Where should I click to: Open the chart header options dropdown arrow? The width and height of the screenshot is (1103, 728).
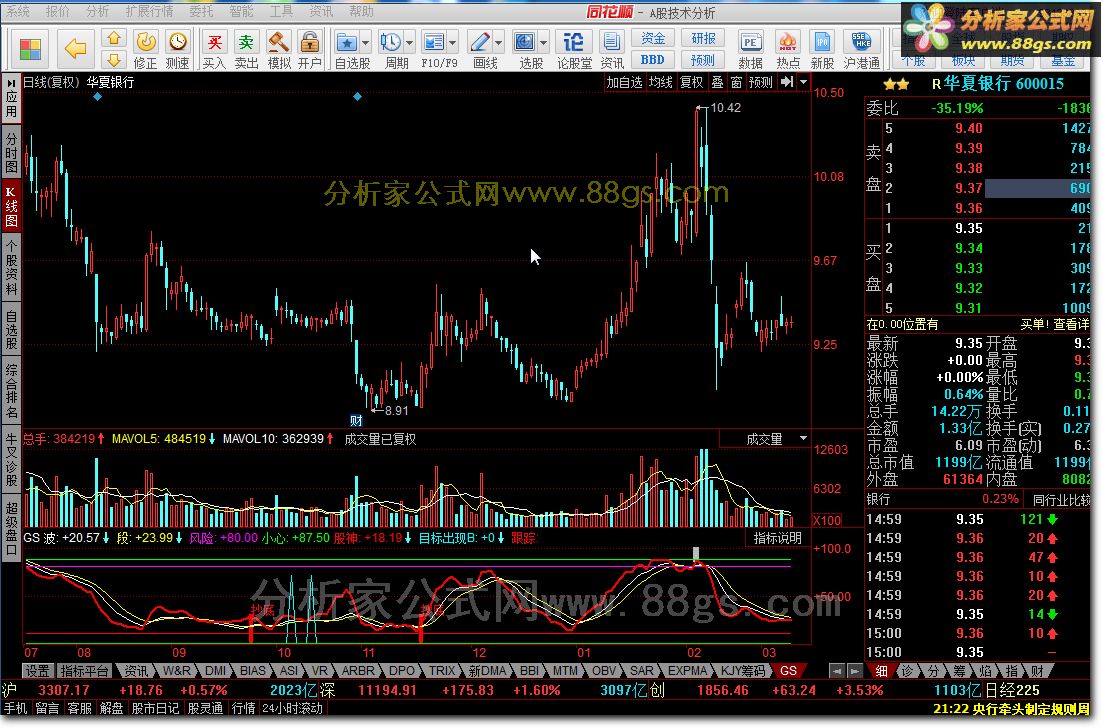803,82
